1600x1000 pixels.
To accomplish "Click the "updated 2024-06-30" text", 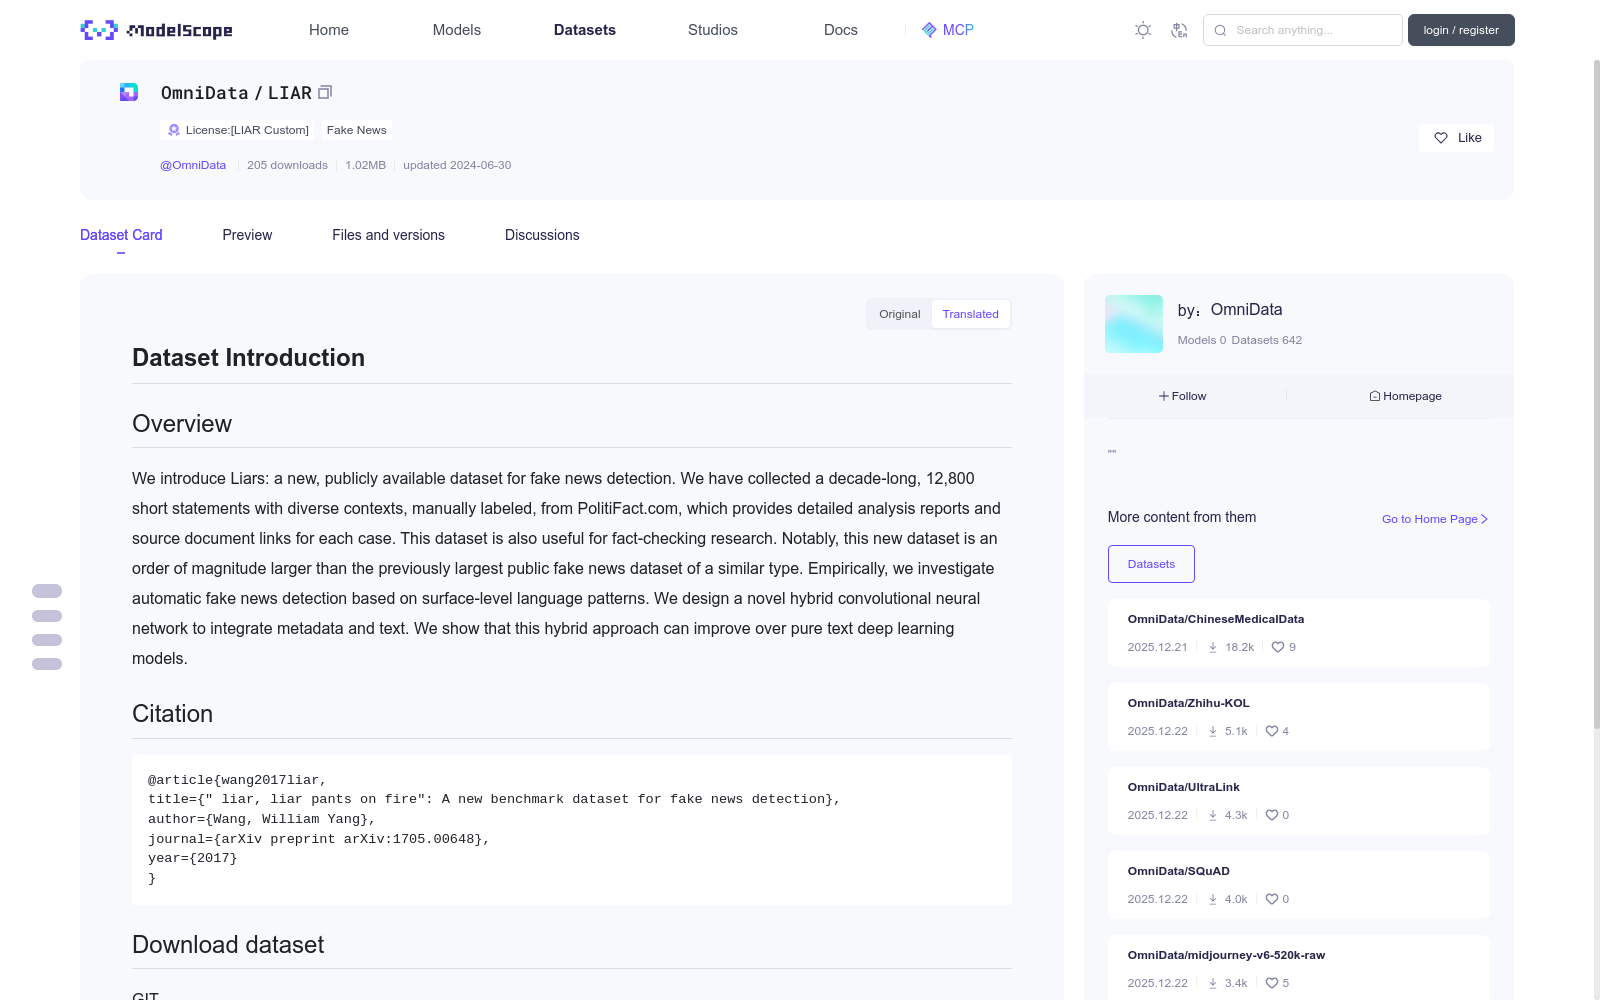I will [x=457, y=165].
